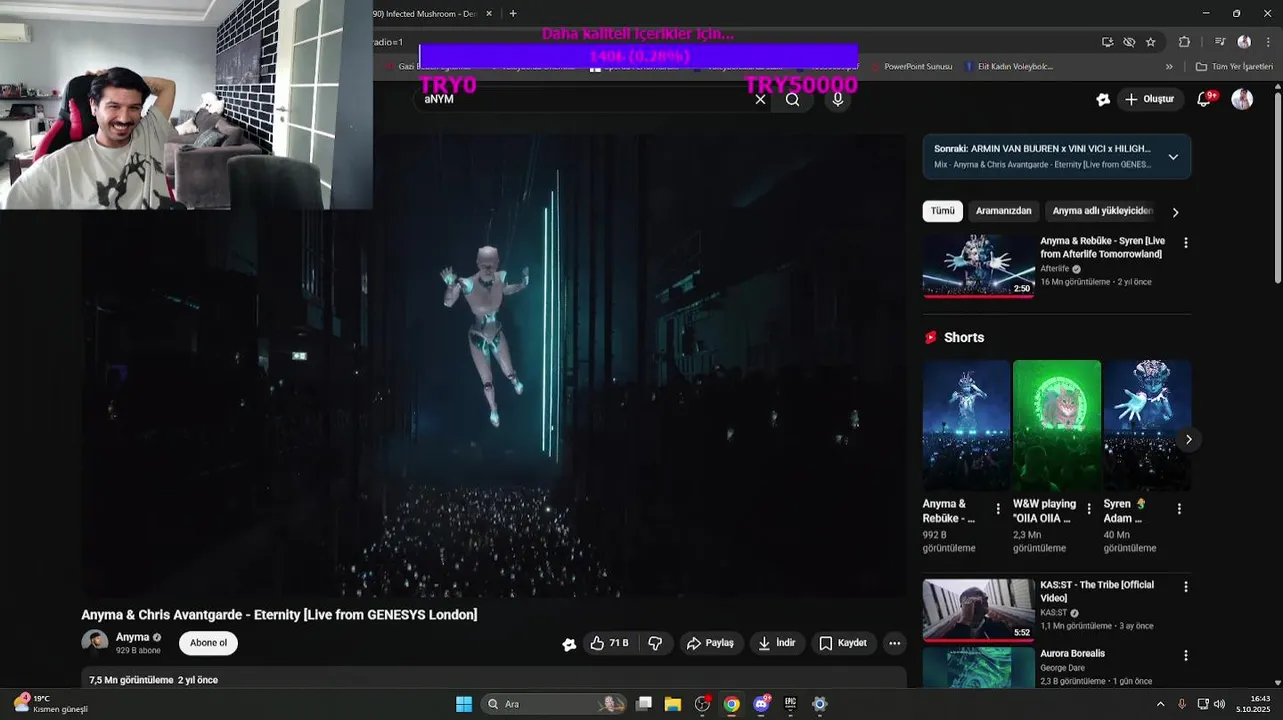Open the Anyma channel name link
1283x720 pixels.
tap(132, 637)
